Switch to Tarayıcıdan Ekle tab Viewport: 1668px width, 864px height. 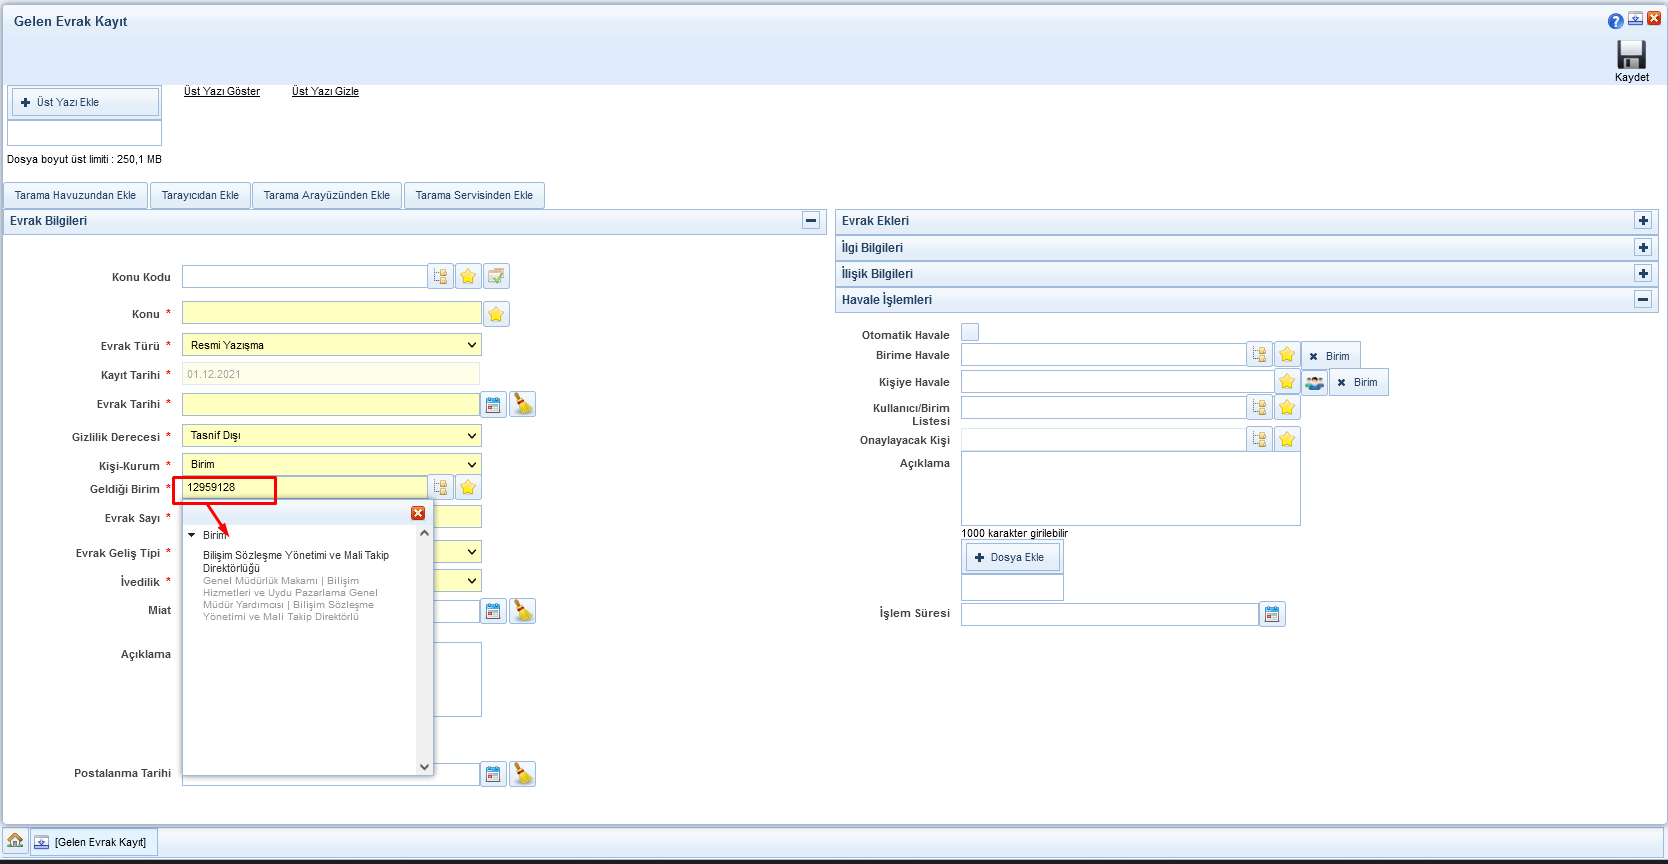click(x=200, y=196)
